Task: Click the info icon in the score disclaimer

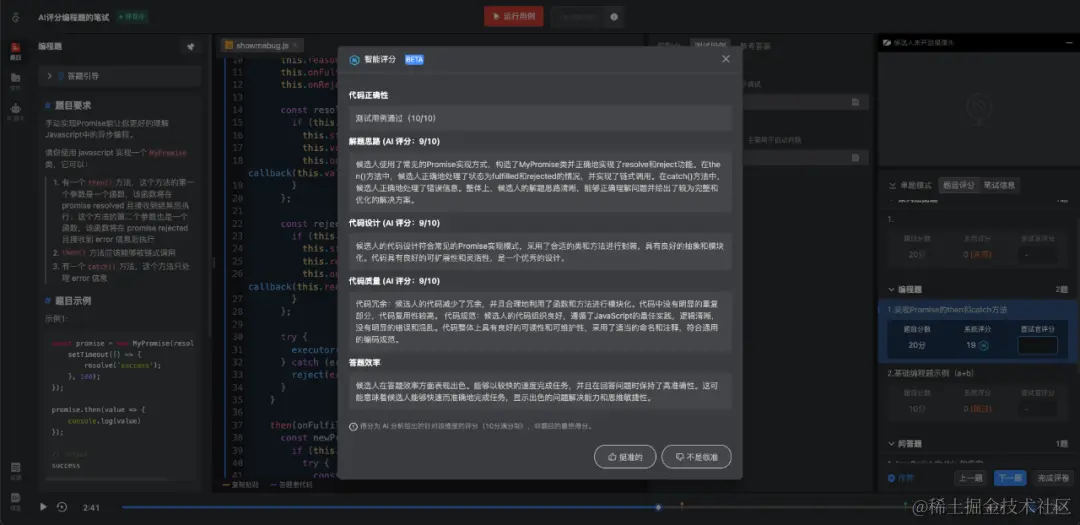Action: [353, 426]
